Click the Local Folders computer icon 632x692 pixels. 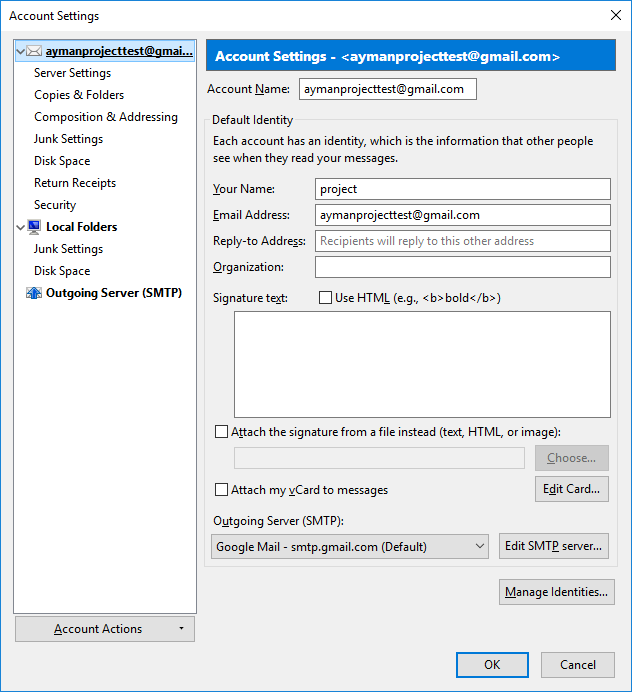click(x=34, y=227)
